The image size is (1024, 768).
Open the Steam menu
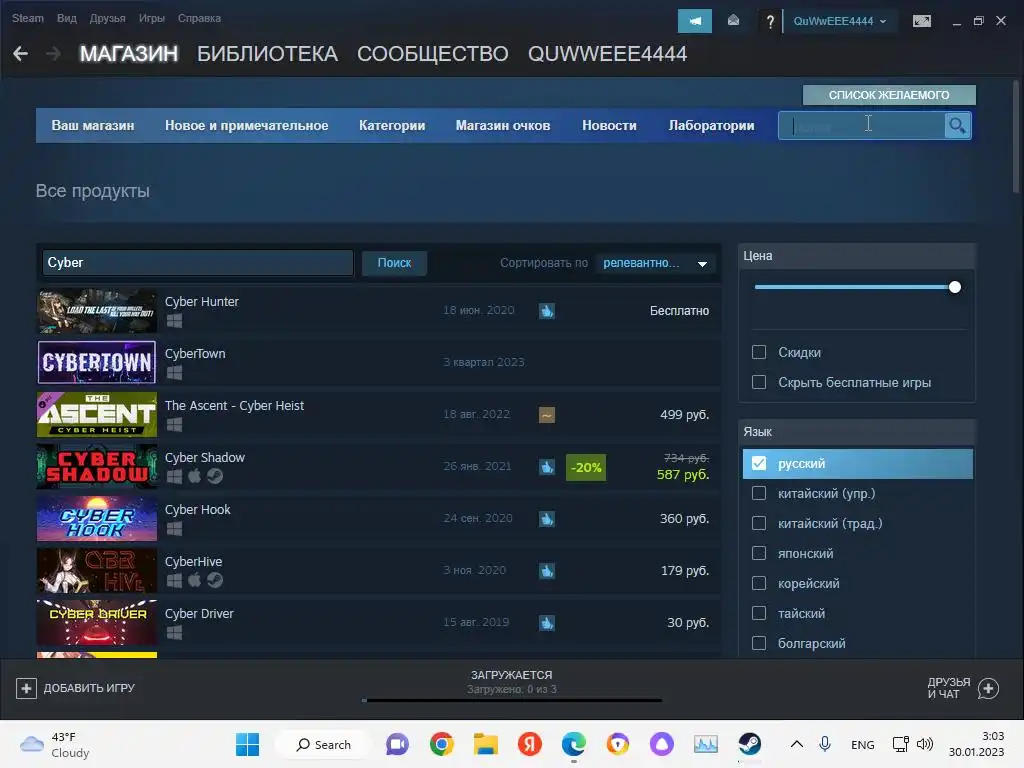point(27,18)
